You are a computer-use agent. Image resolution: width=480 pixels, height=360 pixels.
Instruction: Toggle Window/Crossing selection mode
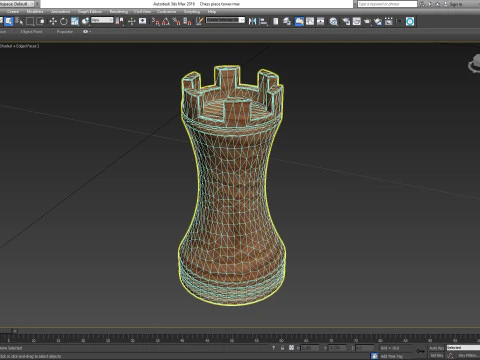click(40, 21)
